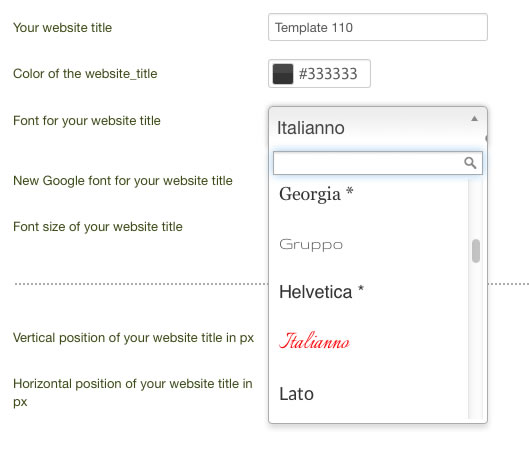Click the font list scrollbar thumb
The height and width of the screenshot is (456, 529).
[476, 251]
